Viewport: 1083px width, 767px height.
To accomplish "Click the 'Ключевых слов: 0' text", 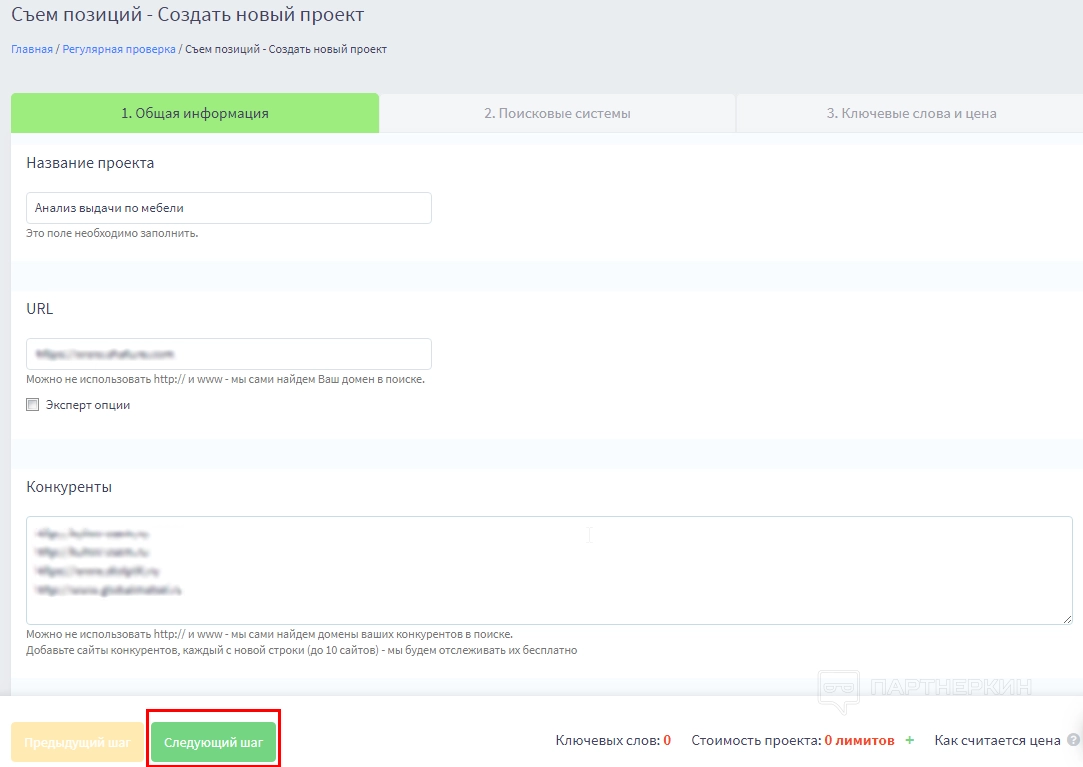I will pos(613,740).
